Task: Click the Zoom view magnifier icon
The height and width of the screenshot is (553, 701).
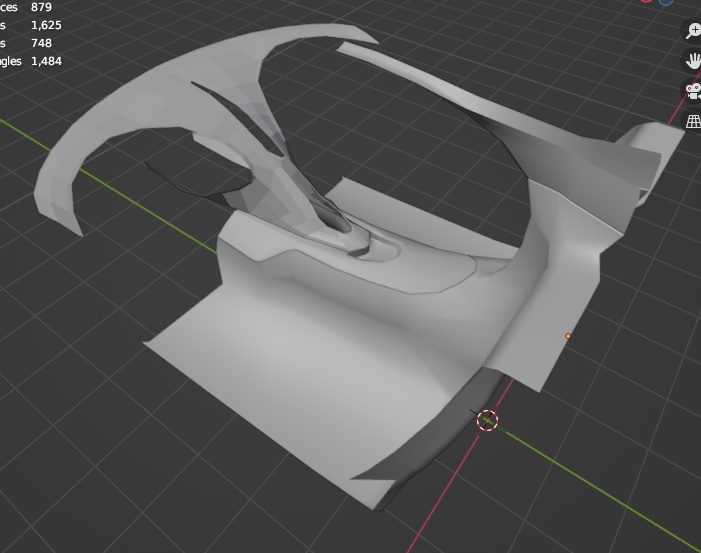Action: coord(693,30)
